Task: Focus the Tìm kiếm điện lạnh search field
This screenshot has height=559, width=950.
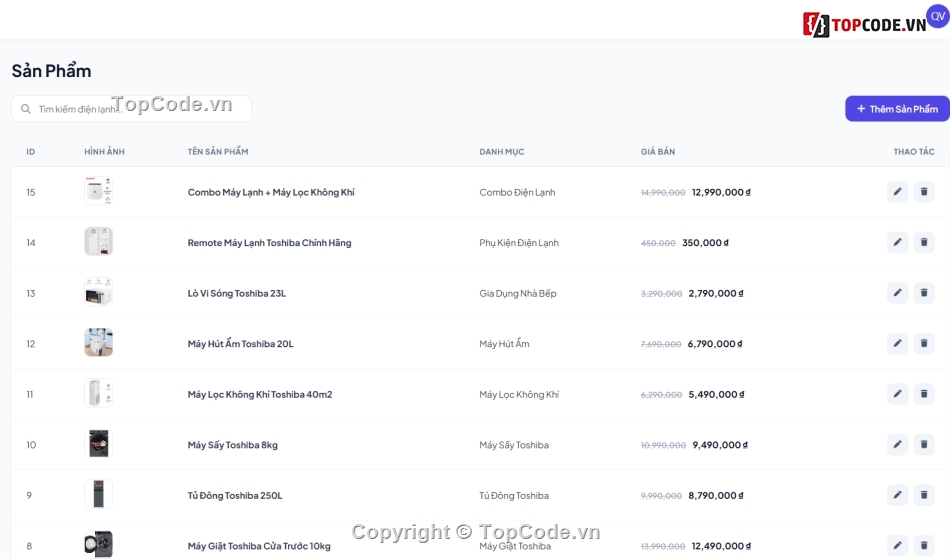Action: click(x=131, y=109)
